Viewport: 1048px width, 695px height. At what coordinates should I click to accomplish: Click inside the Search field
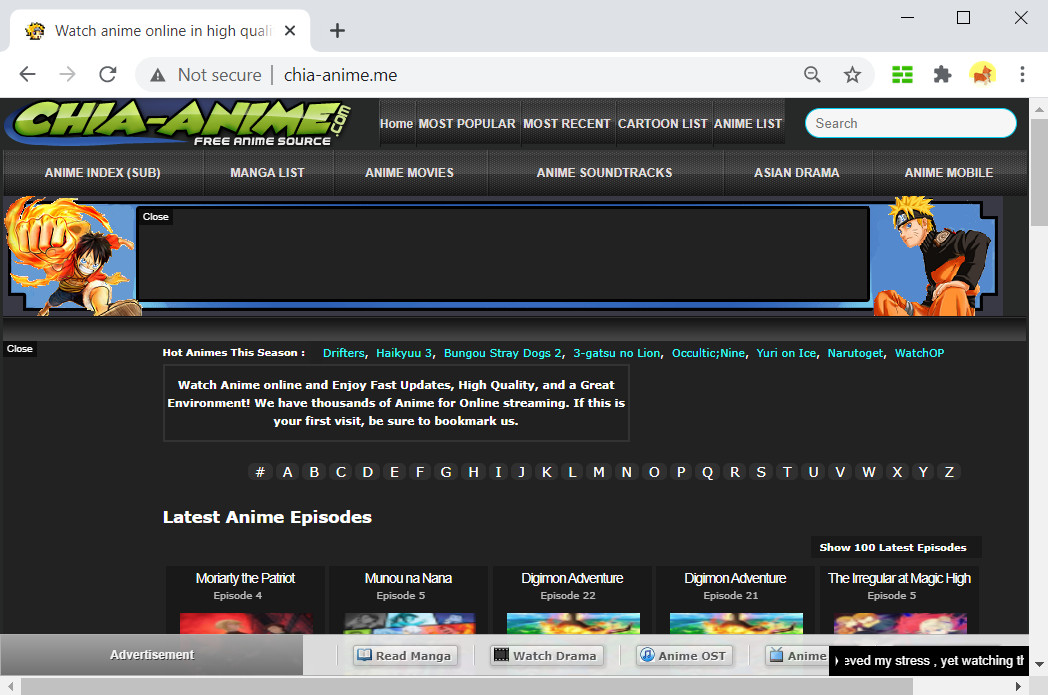[x=909, y=122]
